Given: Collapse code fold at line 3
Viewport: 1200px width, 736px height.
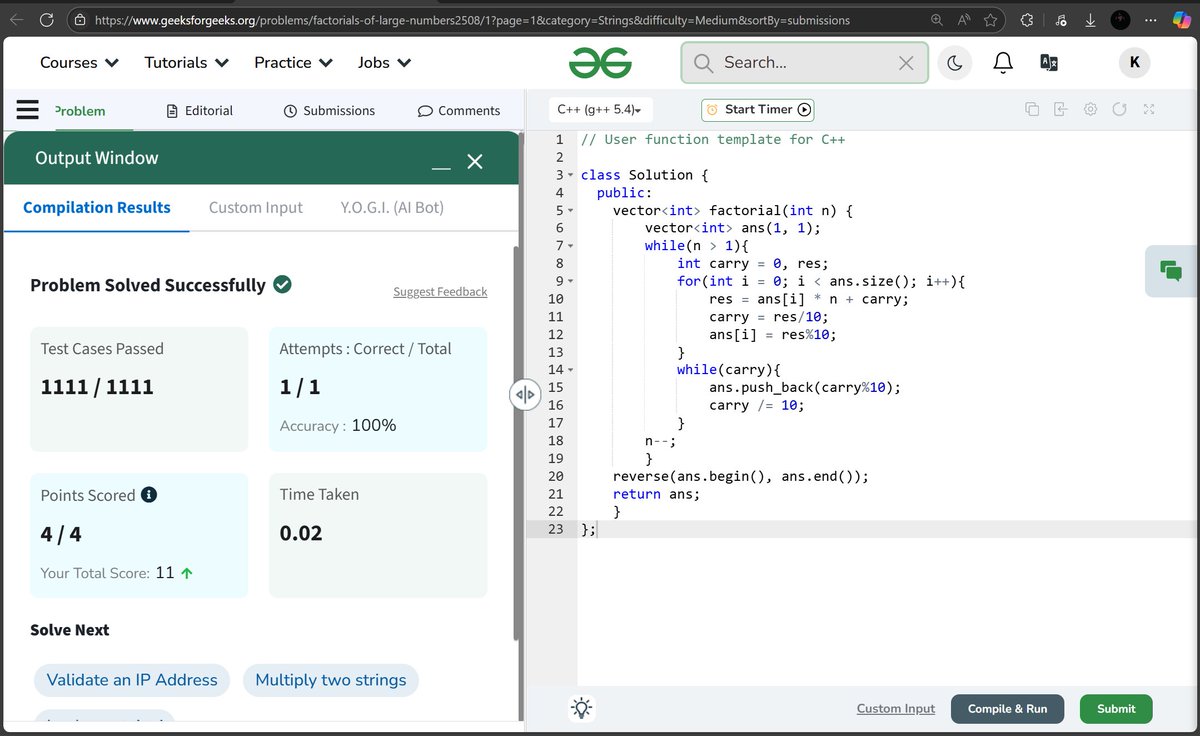Looking at the screenshot, I should tap(570, 175).
